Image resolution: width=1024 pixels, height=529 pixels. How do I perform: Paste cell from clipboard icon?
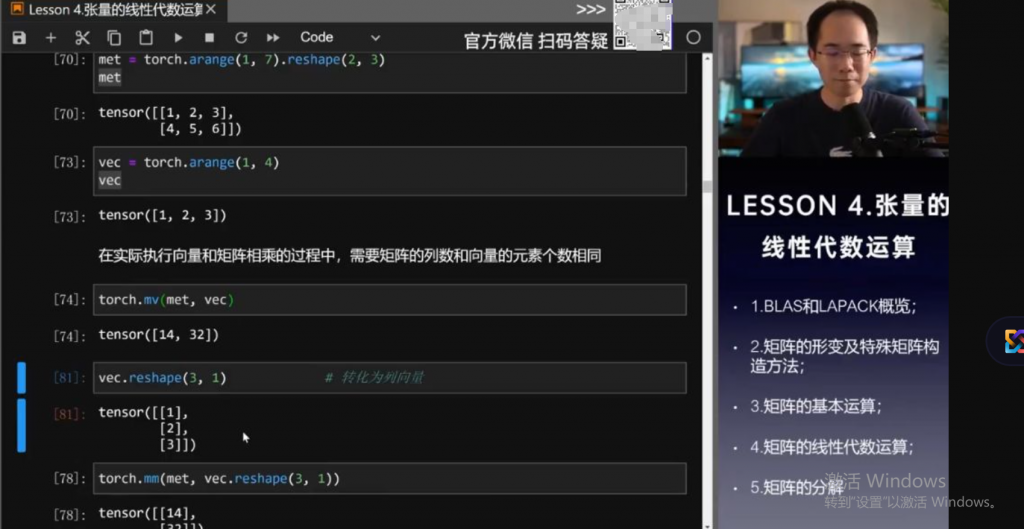coord(146,38)
